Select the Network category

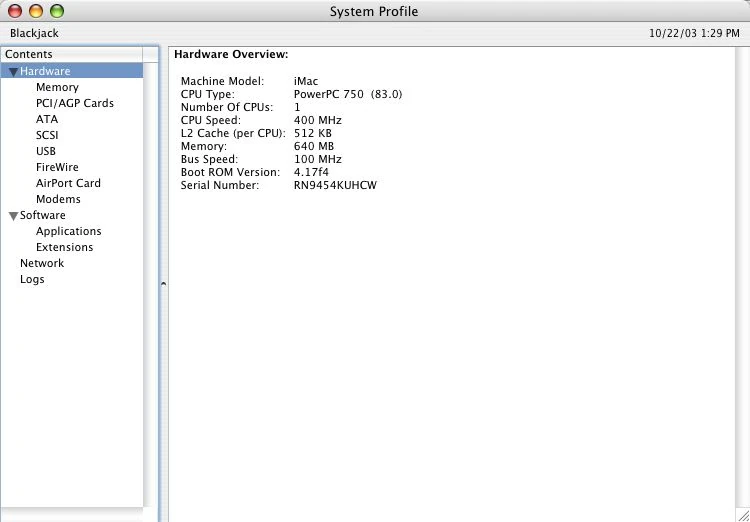[x=42, y=263]
